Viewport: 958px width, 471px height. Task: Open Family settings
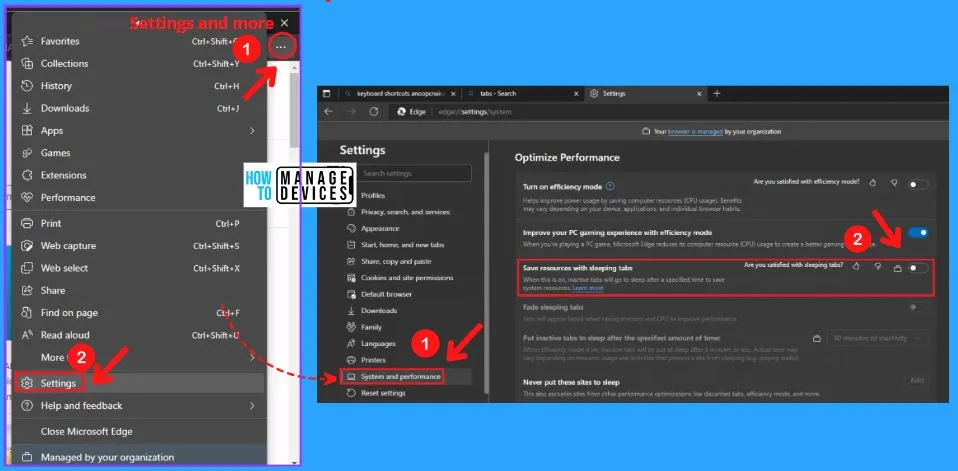[371, 327]
